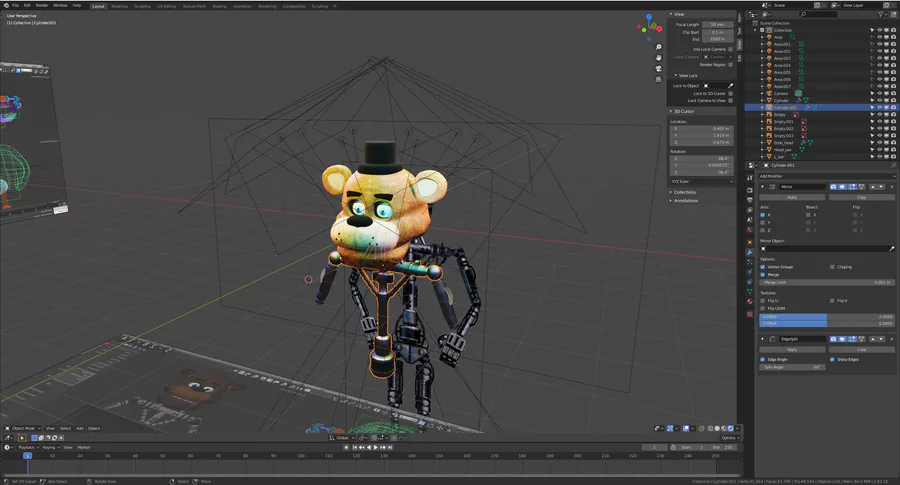The height and width of the screenshot is (485, 900).
Task: Open the File menu
Action: (15, 5)
